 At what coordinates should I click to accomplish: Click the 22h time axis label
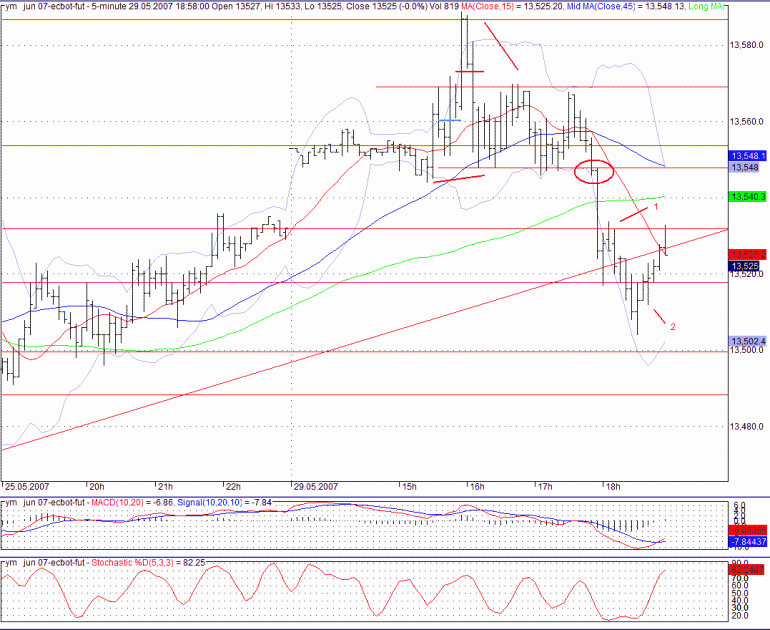pyautogui.click(x=234, y=487)
